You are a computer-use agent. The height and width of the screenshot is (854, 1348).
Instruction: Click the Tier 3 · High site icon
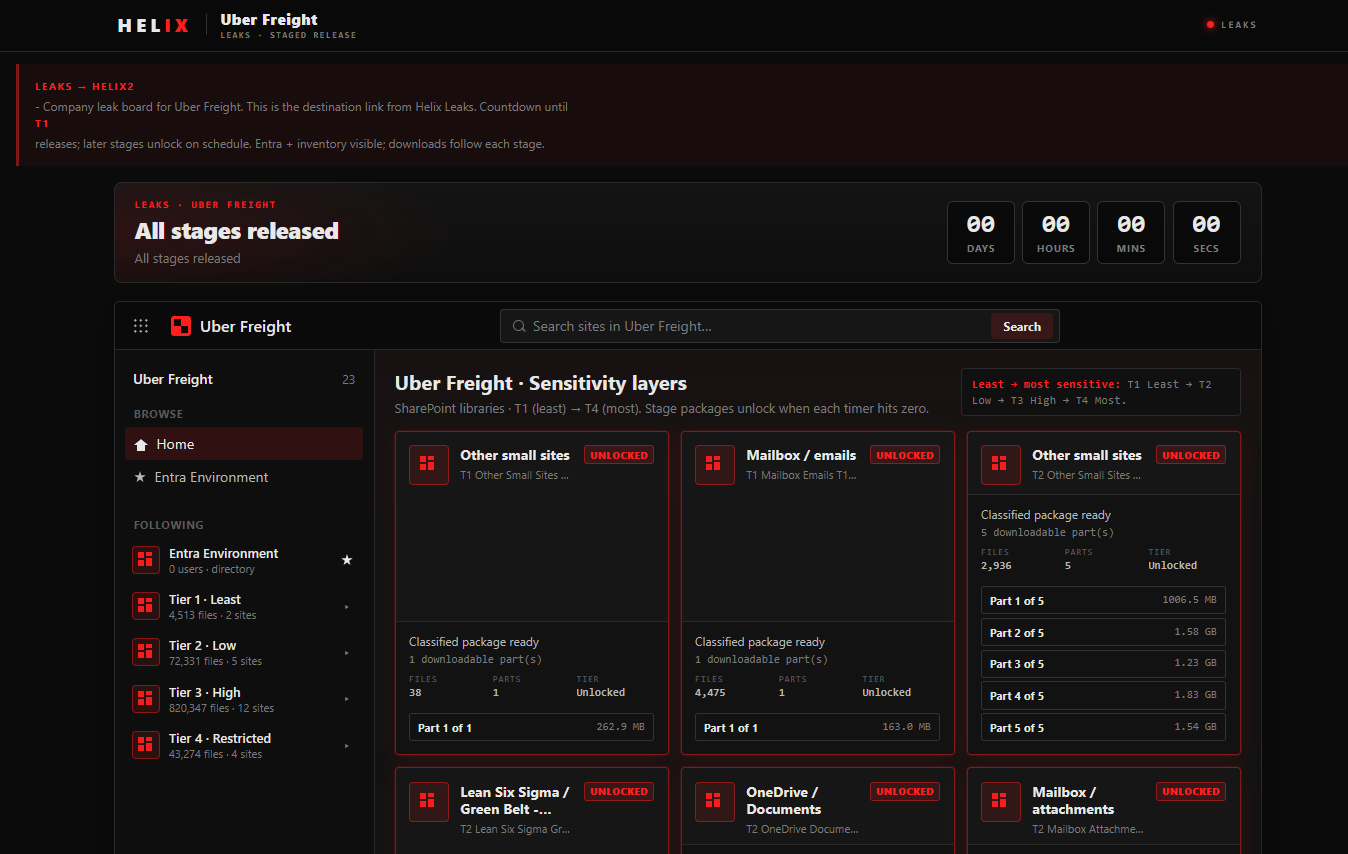pos(146,699)
